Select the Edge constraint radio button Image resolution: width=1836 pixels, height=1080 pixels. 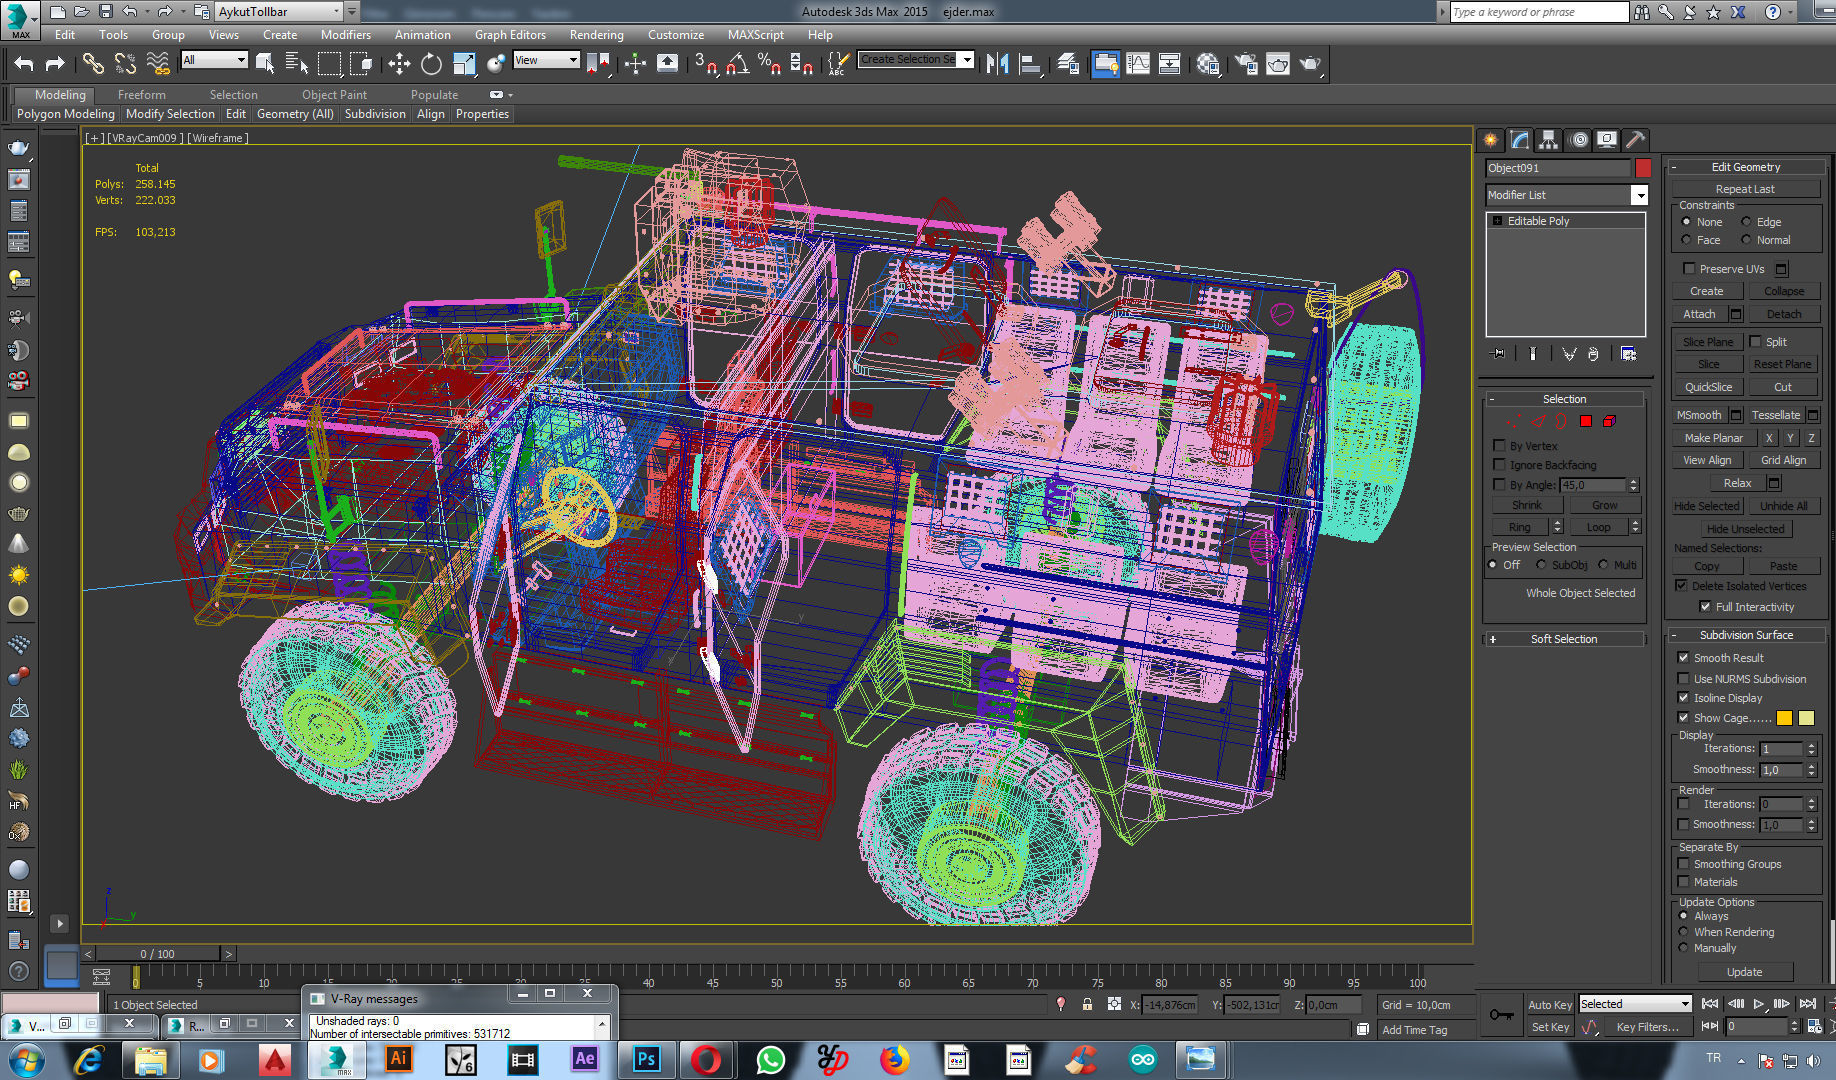1746,222
